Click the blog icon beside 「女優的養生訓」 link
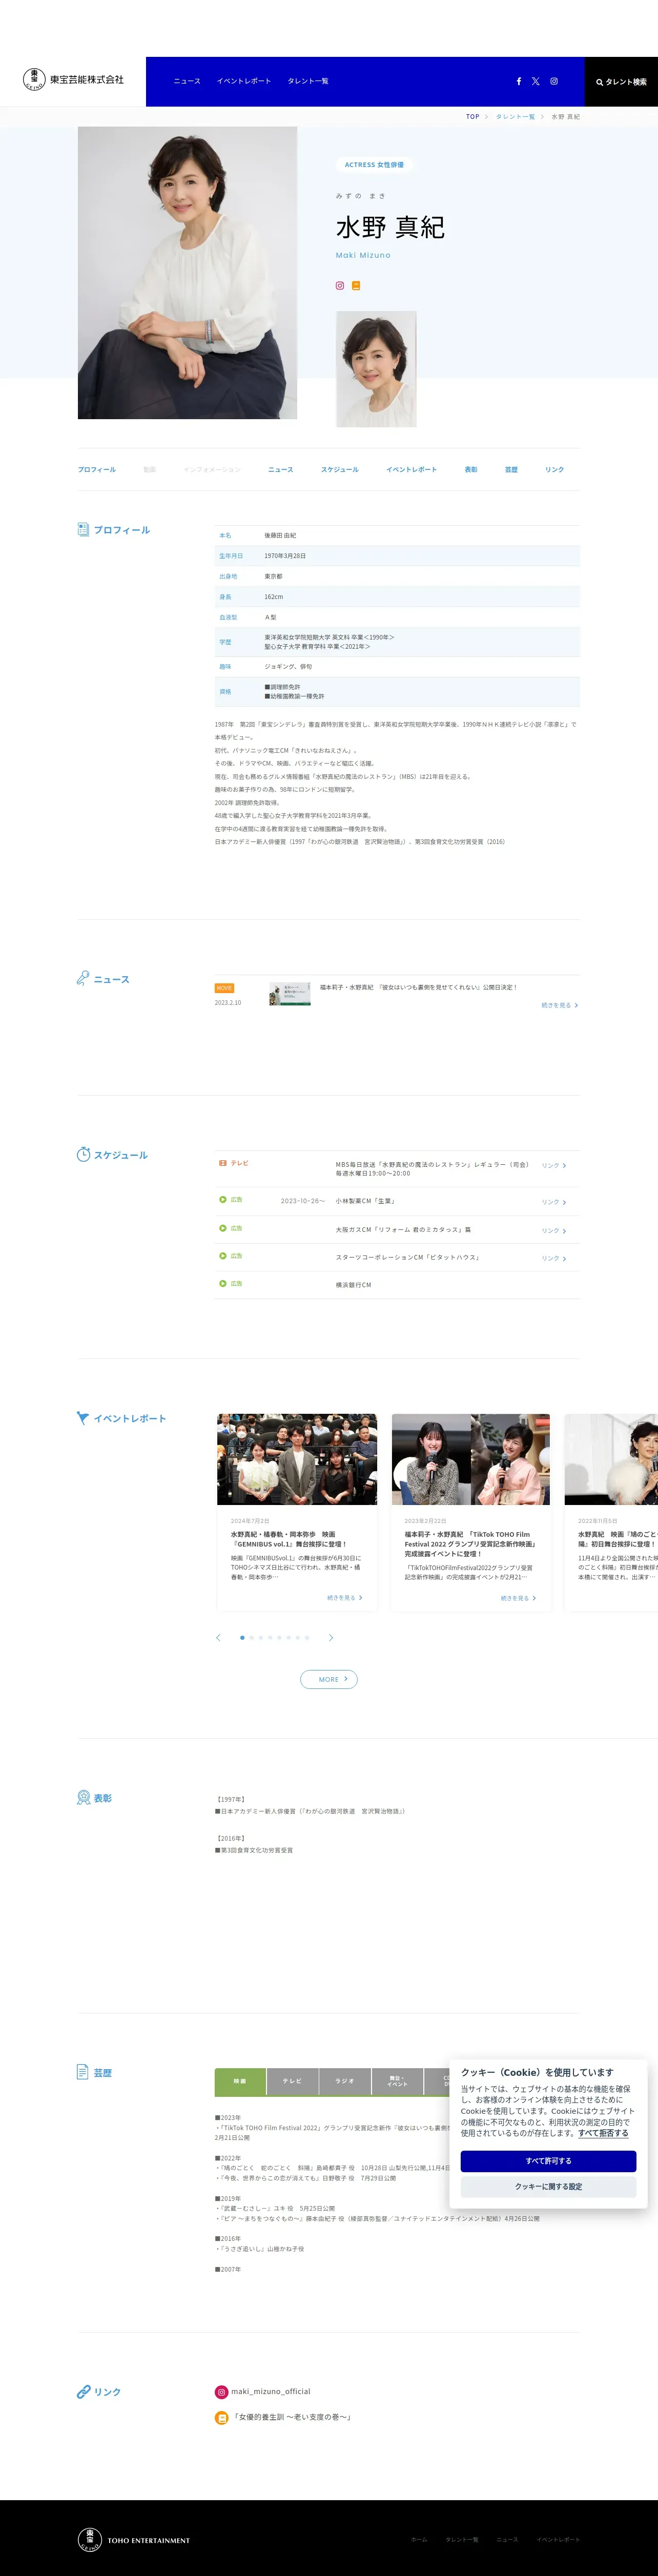 [221, 2417]
